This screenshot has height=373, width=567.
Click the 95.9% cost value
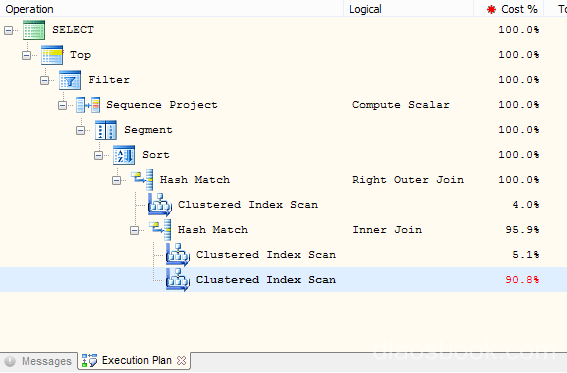coord(522,230)
